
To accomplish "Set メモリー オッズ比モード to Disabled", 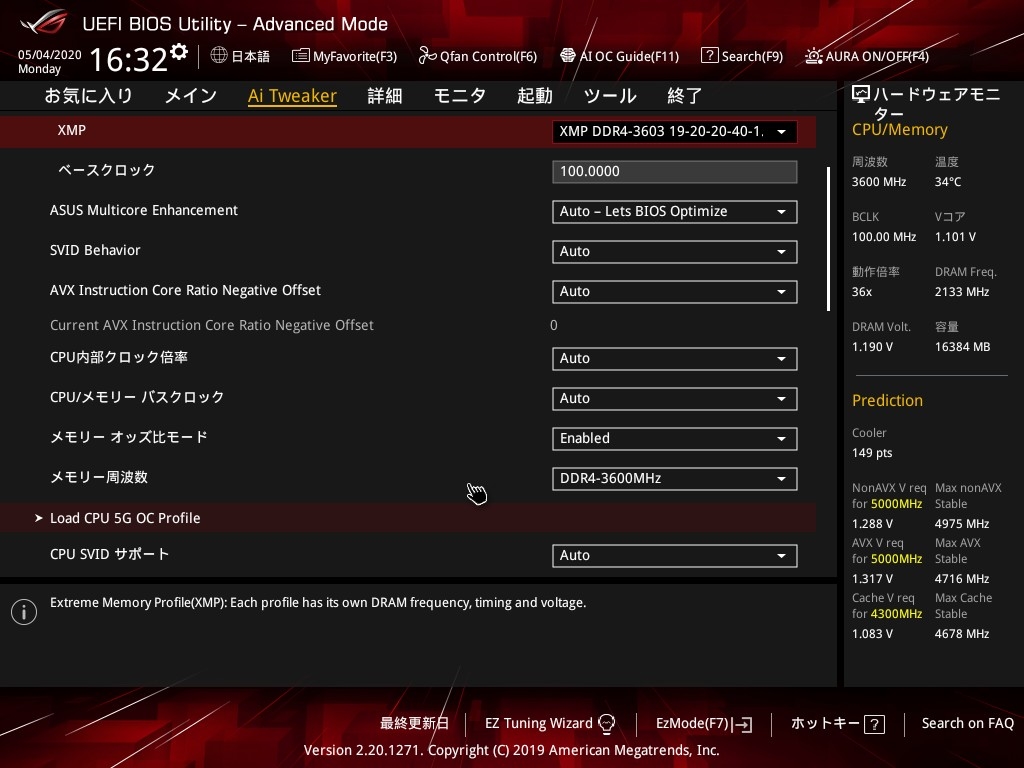I will (674, 438).
